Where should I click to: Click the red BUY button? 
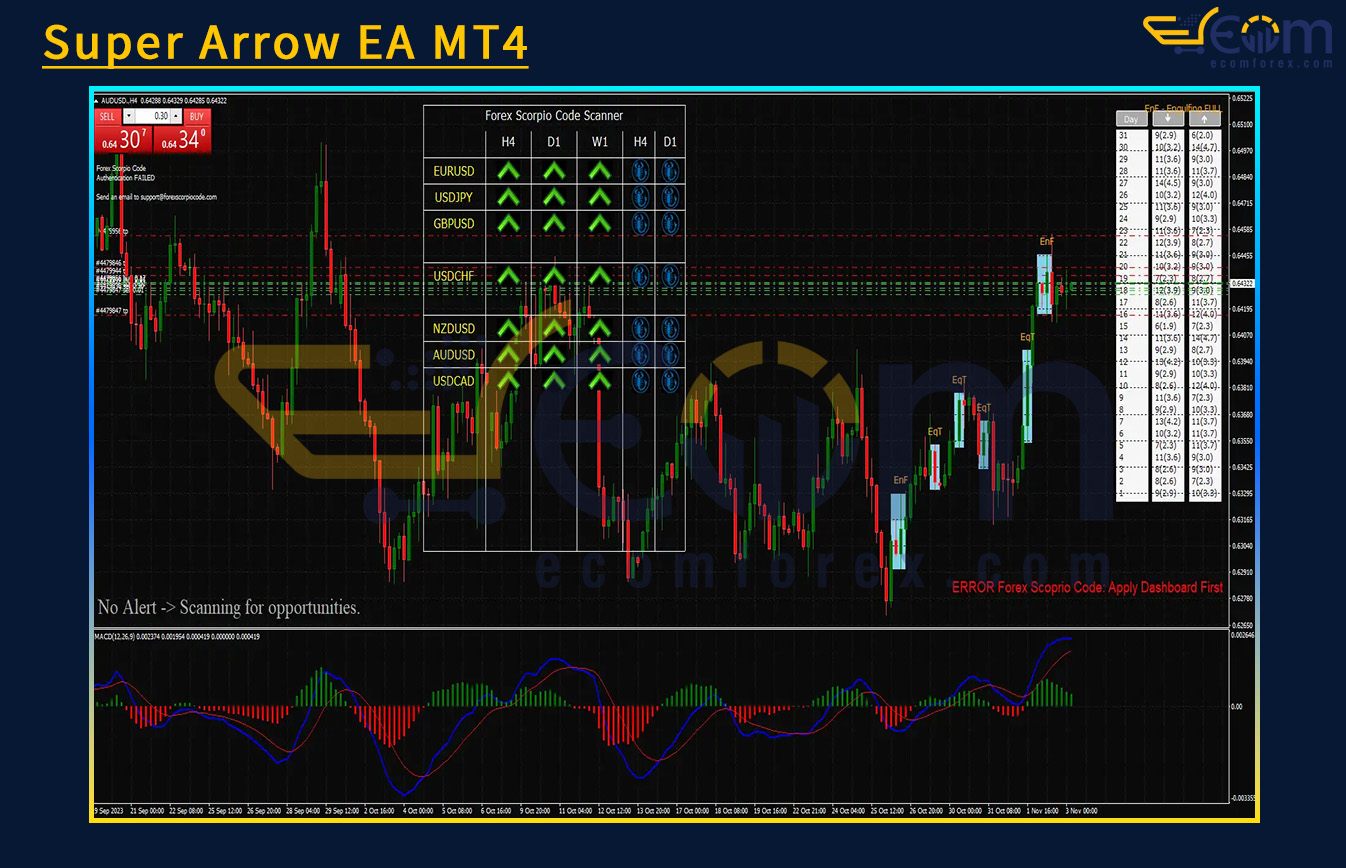[x=197, y=116]
